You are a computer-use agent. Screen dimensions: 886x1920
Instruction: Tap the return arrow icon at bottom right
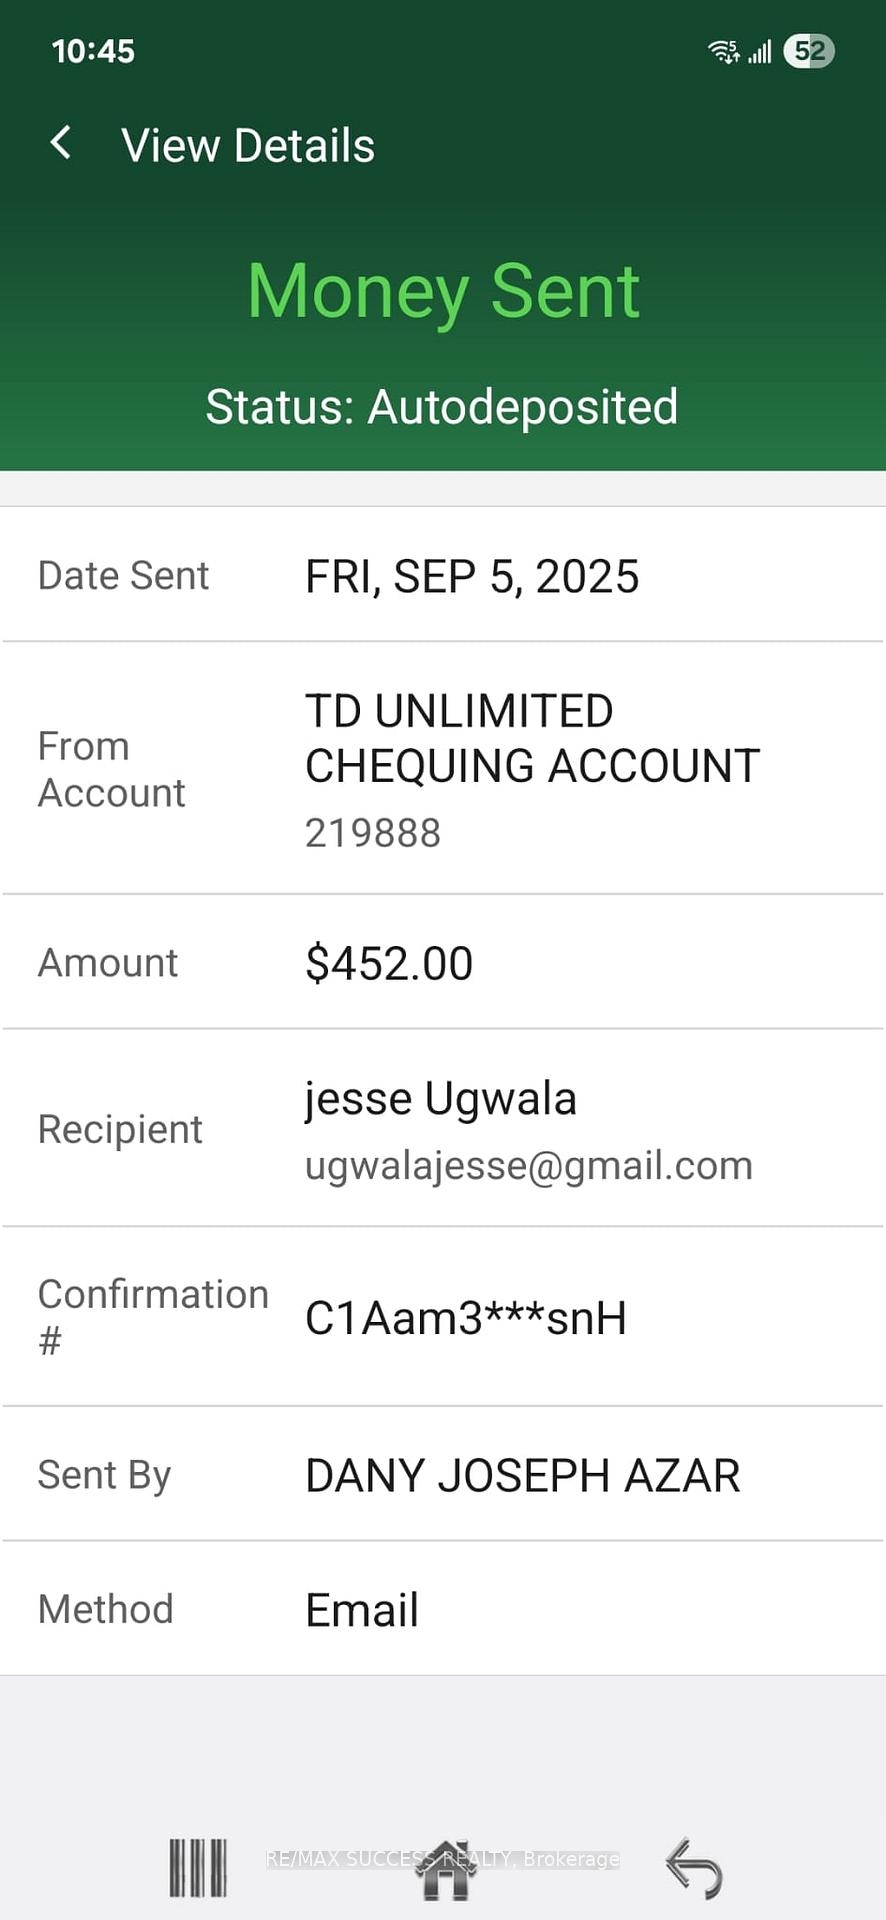click(693, 1867)
